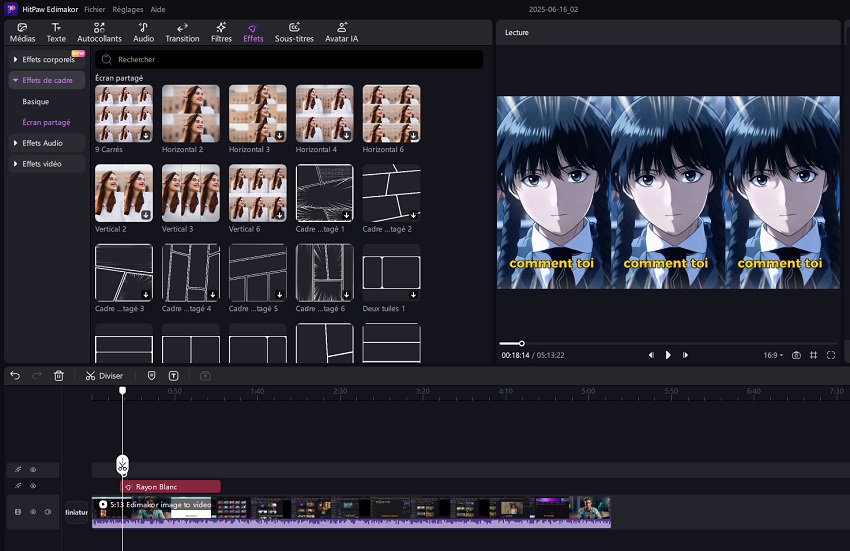Enter fullscreen preview mode
The image size is (850, 551).
[830, 355]
